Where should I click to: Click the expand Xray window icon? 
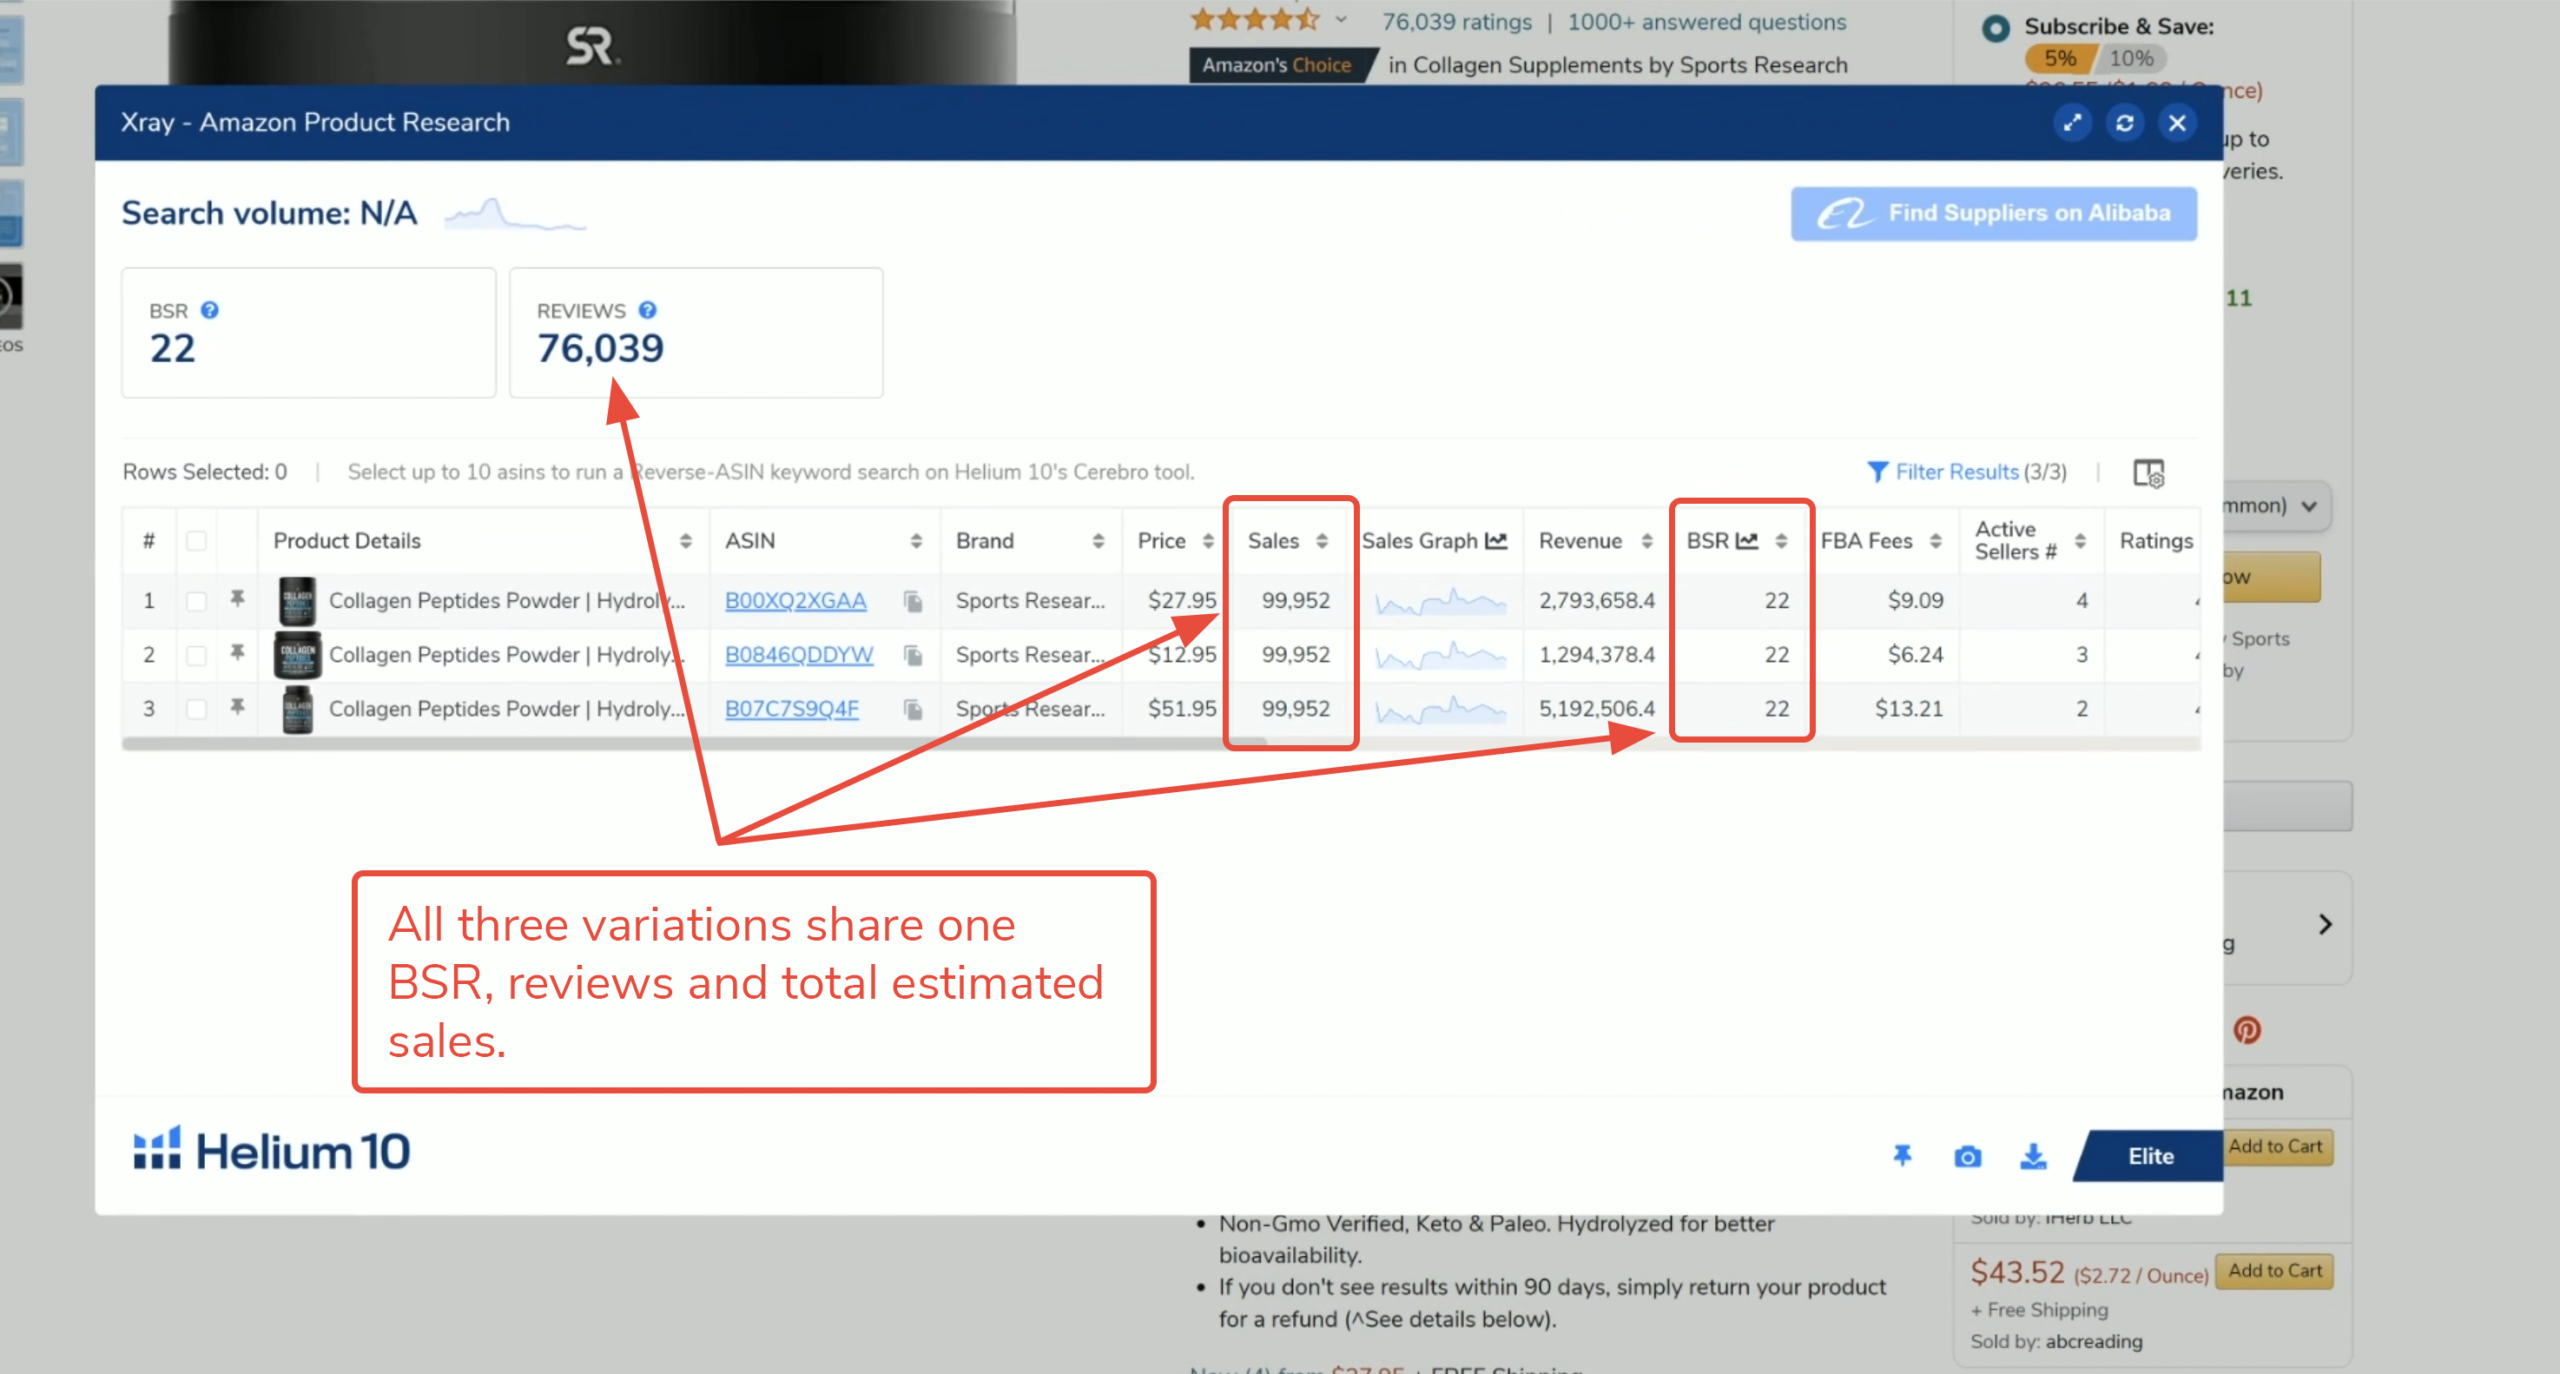tap(2072, 123)
